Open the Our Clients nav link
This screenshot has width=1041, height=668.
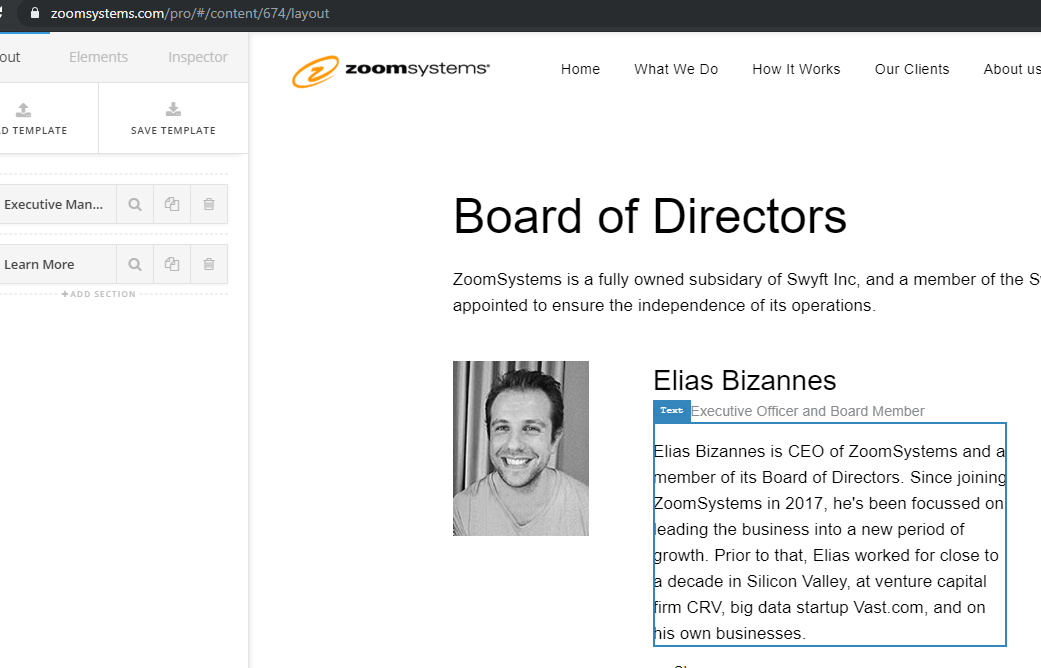pos(912,69)
